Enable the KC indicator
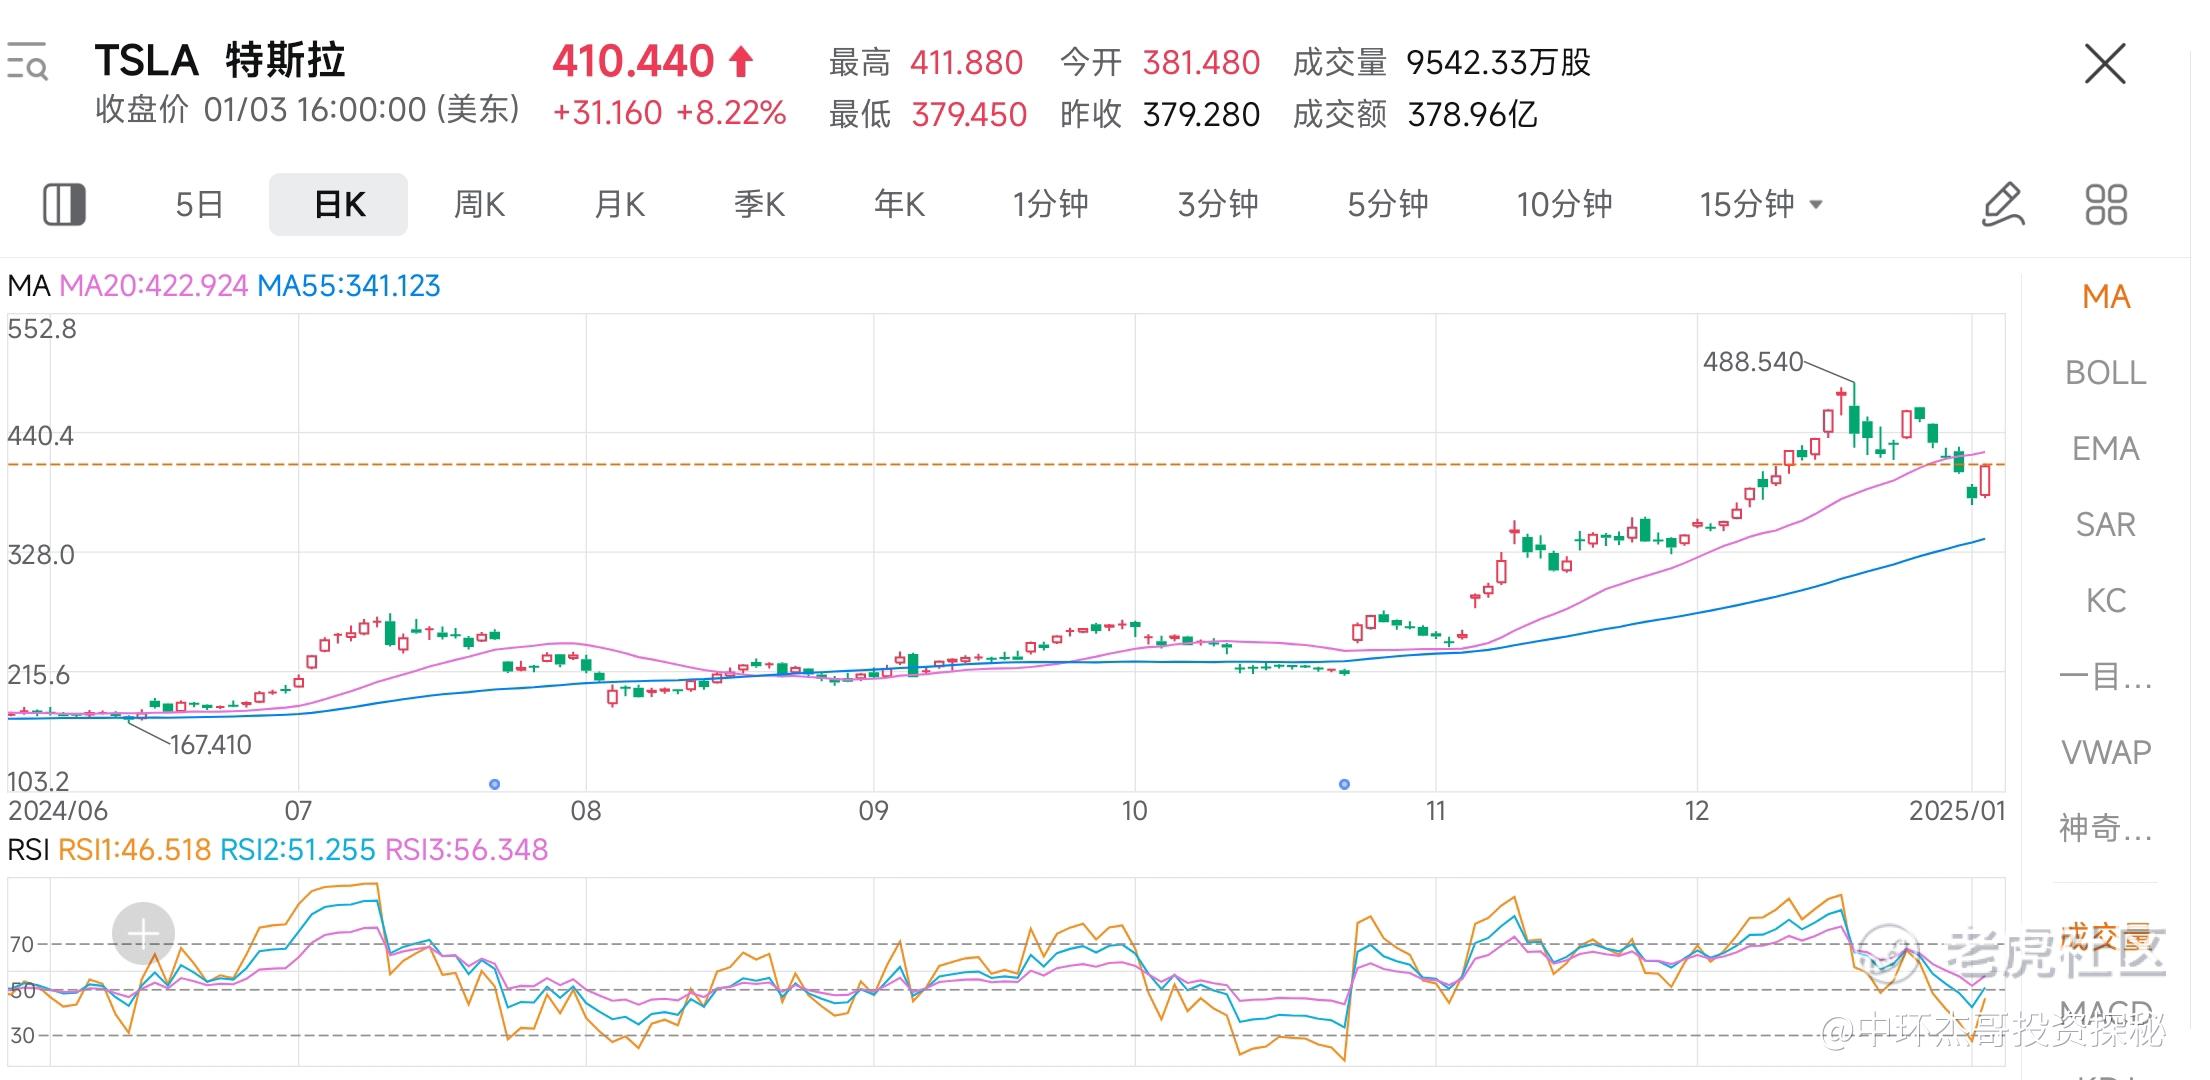This screenshot has width=2210, height=1080. point(2106,600)
